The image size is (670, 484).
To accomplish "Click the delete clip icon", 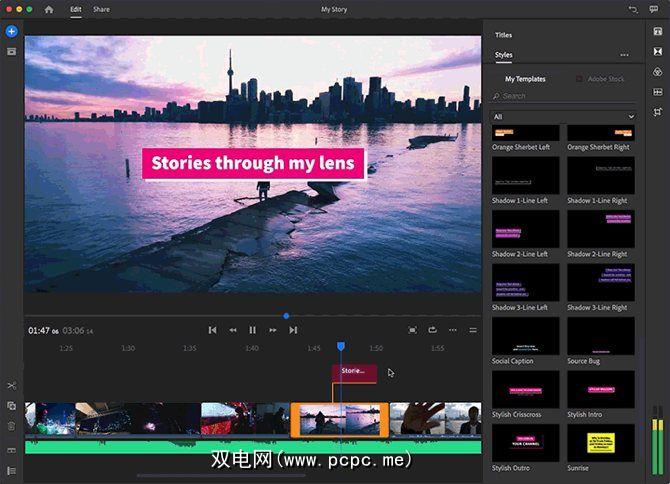I will coord(12,426).
